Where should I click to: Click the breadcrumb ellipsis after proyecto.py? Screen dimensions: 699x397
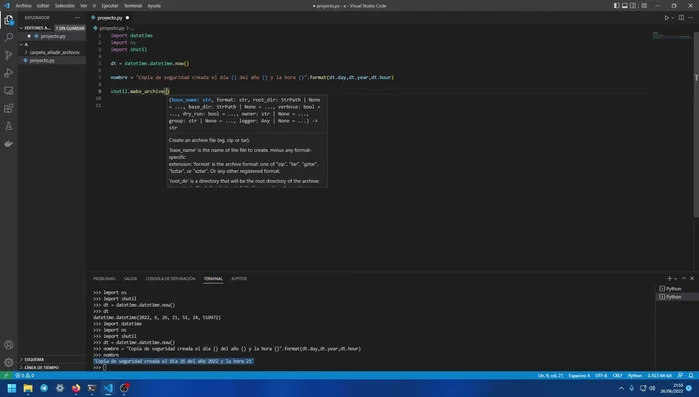pos(132,28)
